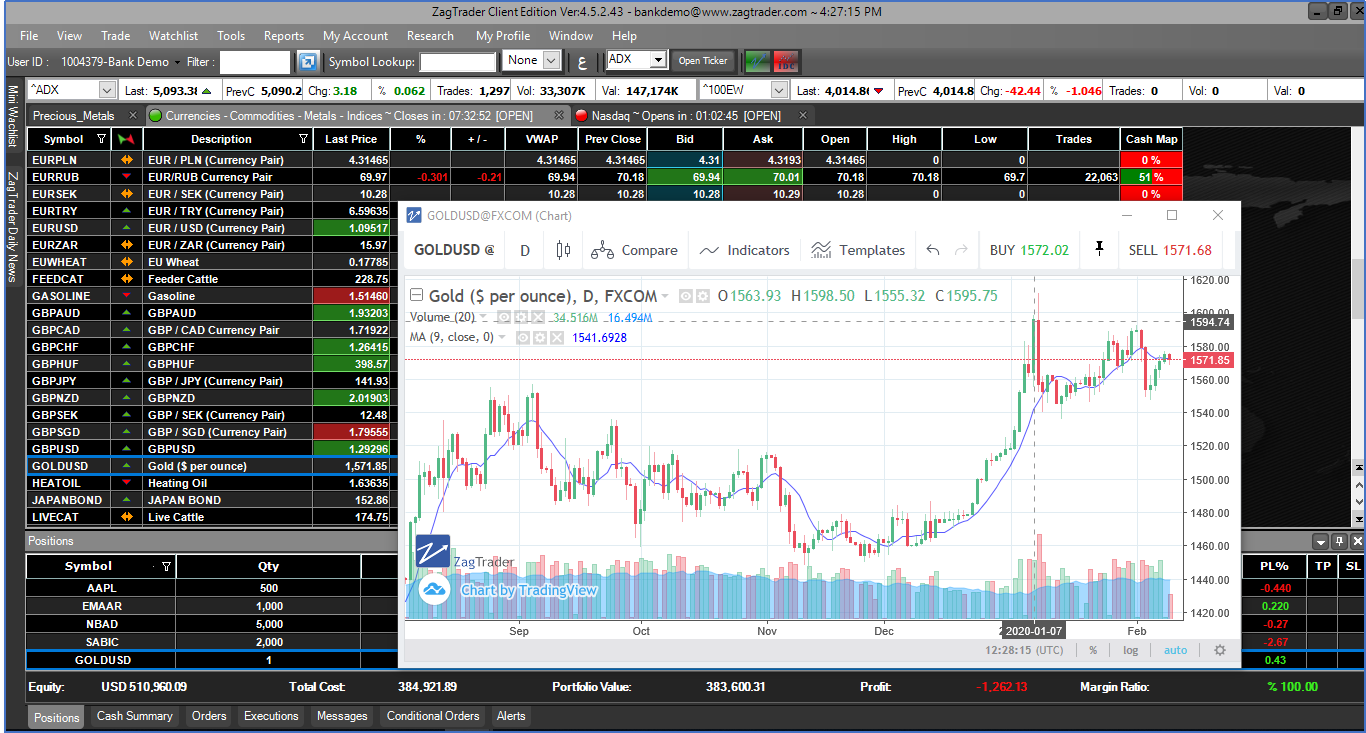Open chart settings gear icon
Viewport: 1366px width, 733px height.
point(1220,650)
